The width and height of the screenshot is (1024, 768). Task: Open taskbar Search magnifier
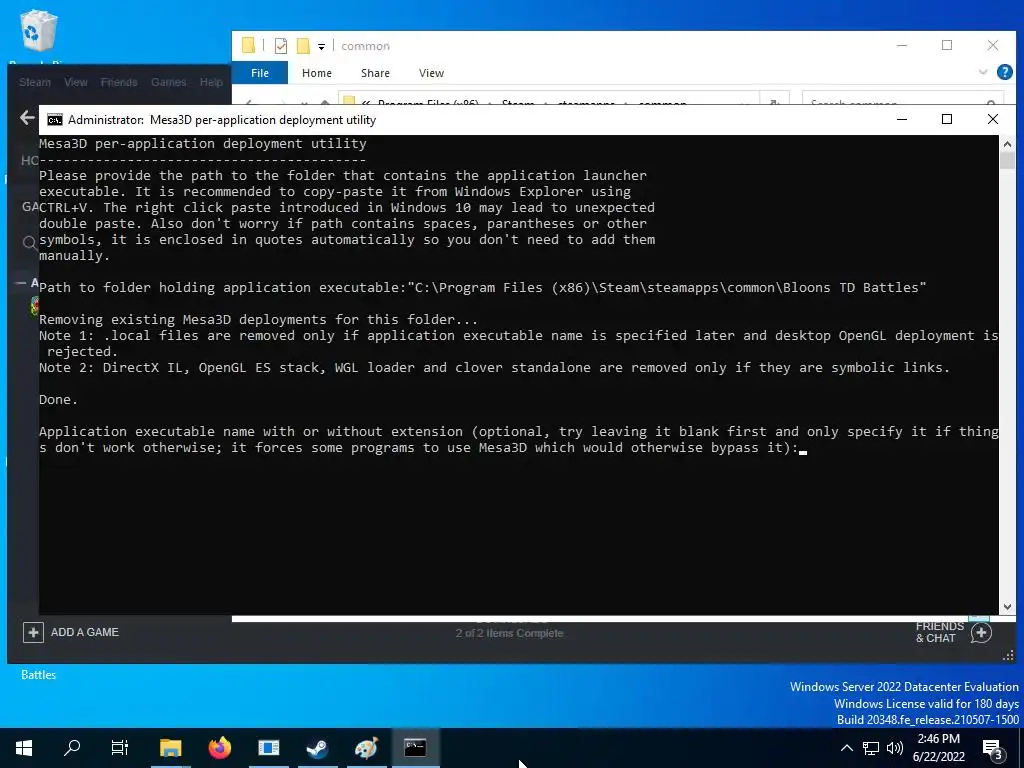(72, 748)
